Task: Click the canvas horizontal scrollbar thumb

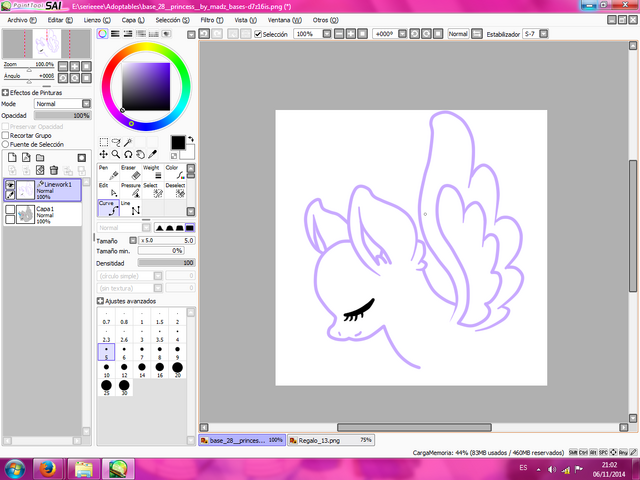Action: click(414, 427)
